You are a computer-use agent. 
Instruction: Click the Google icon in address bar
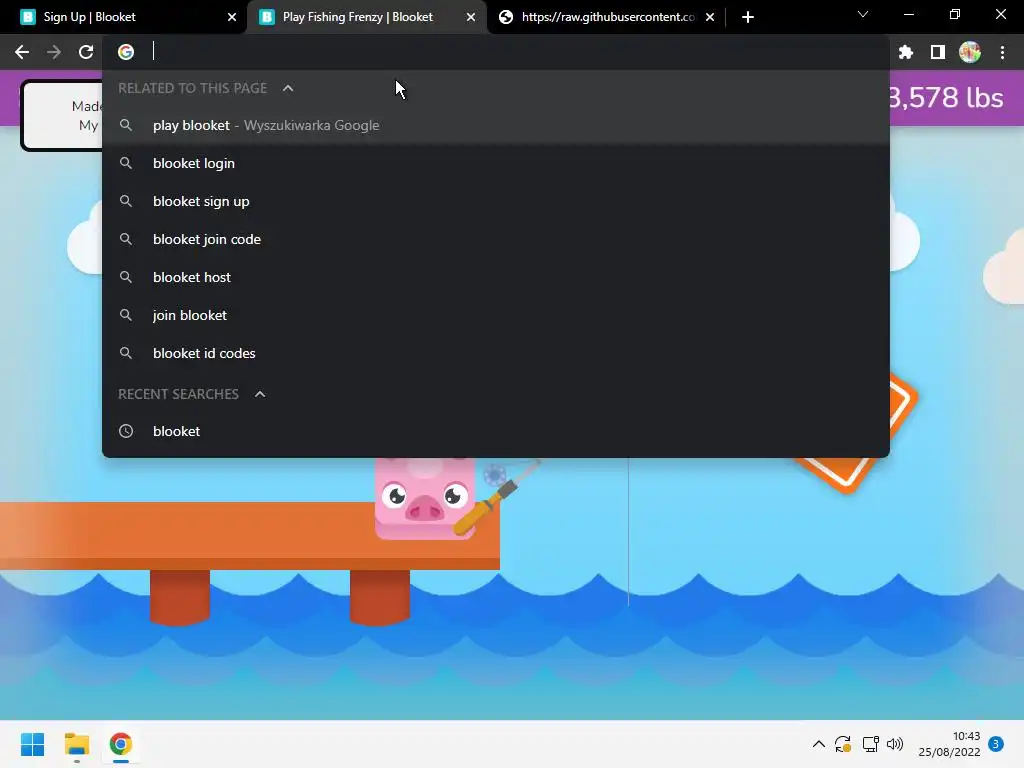(x=126, y=52)
